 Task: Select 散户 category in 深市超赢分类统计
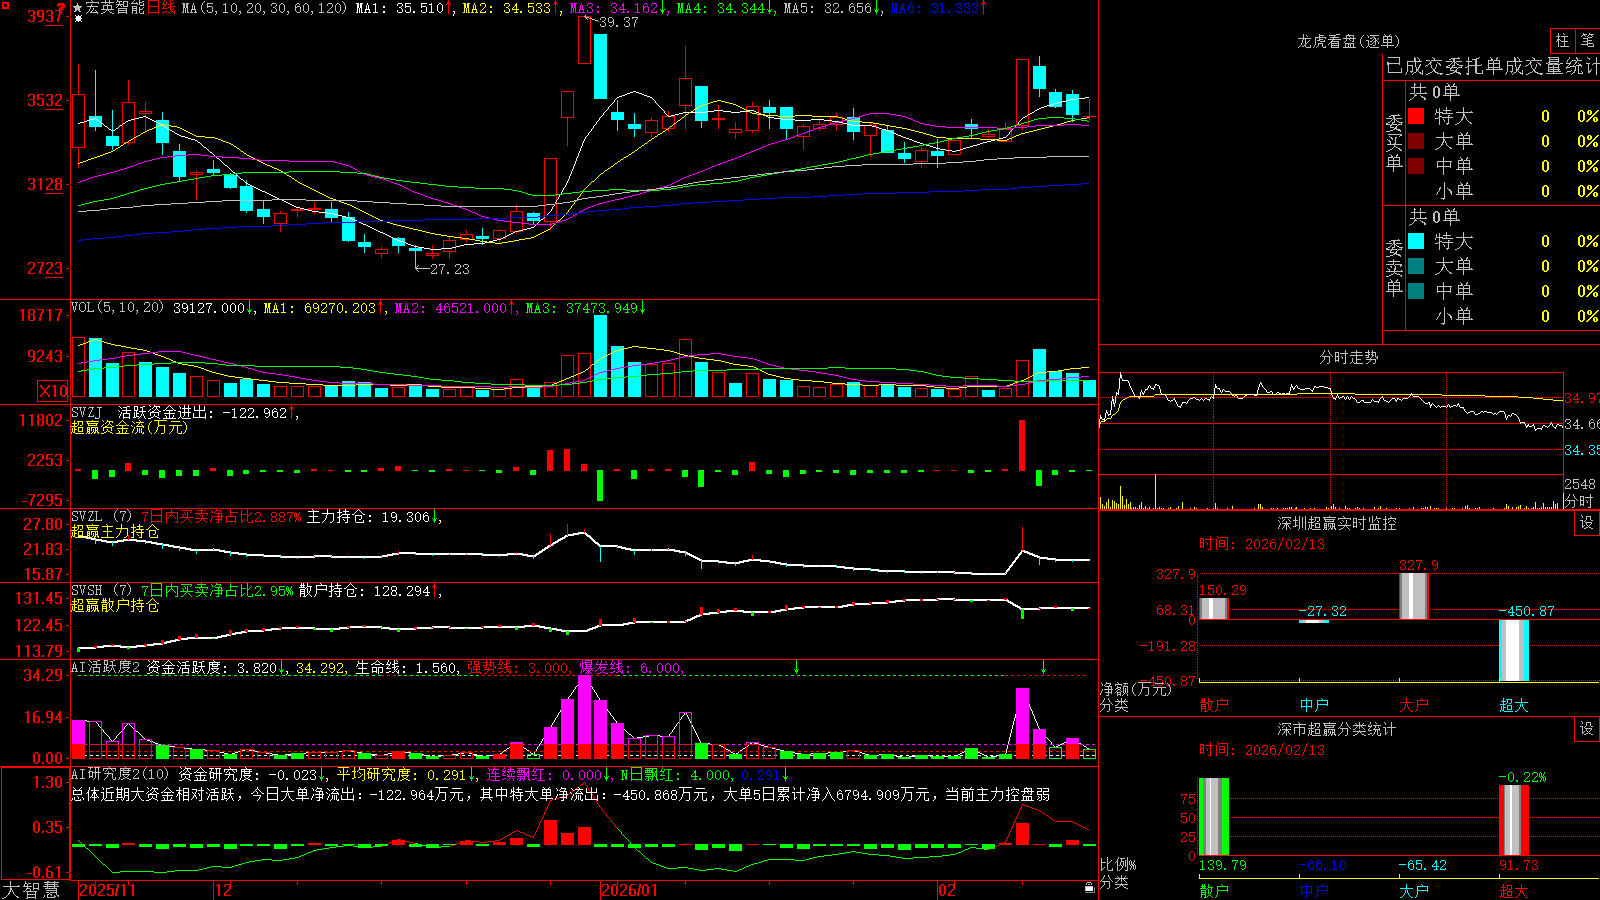tap(1214, 891)
